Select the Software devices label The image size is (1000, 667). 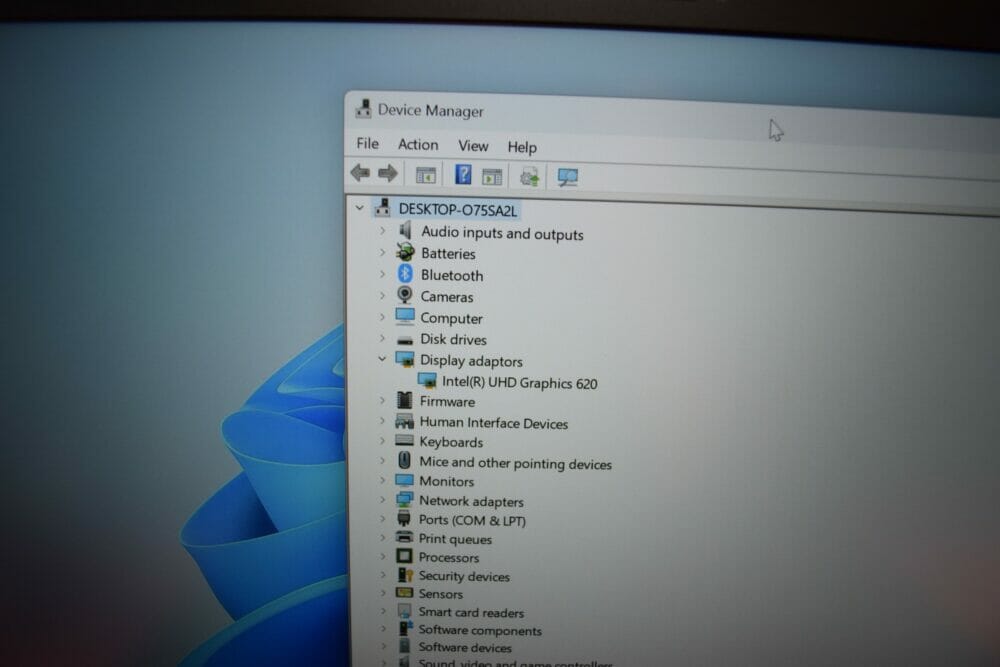(465, 647)
